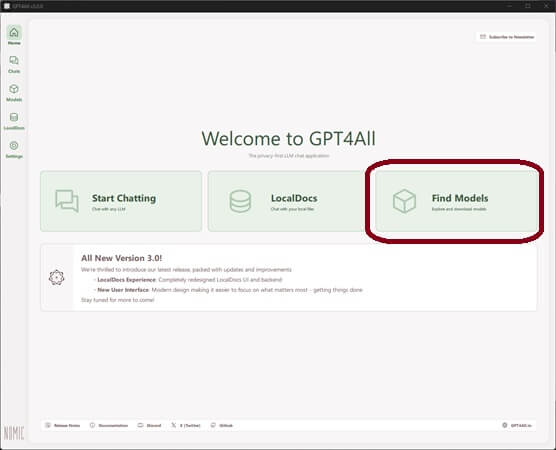
Task: Open GitHub link in footer
Action: click(222, 425)
